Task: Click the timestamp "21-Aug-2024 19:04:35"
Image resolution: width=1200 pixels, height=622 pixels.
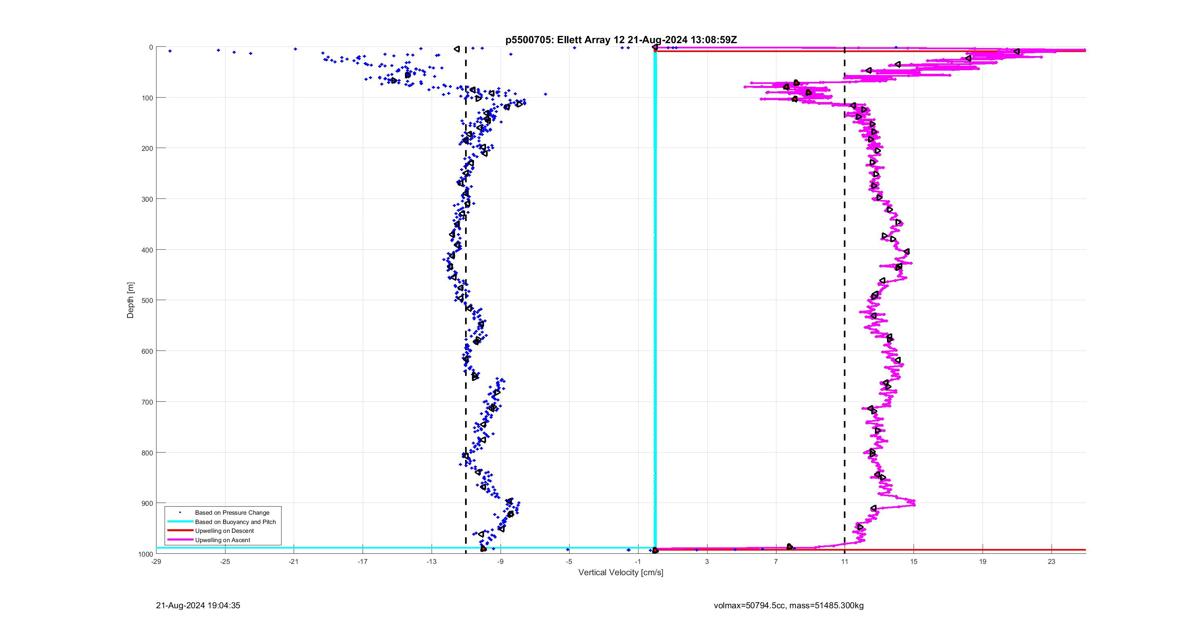Action: tap(198, 605)
